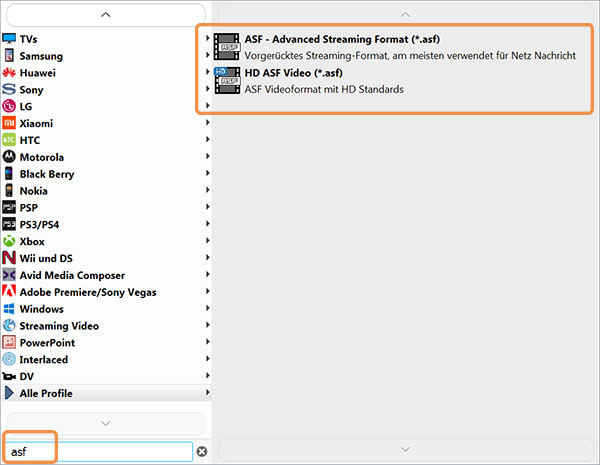Expand the Alle Profile arrow
Image resolution: width=600 pixels, height=465 pixels.
pyautogui.click(x=207, y=392)
